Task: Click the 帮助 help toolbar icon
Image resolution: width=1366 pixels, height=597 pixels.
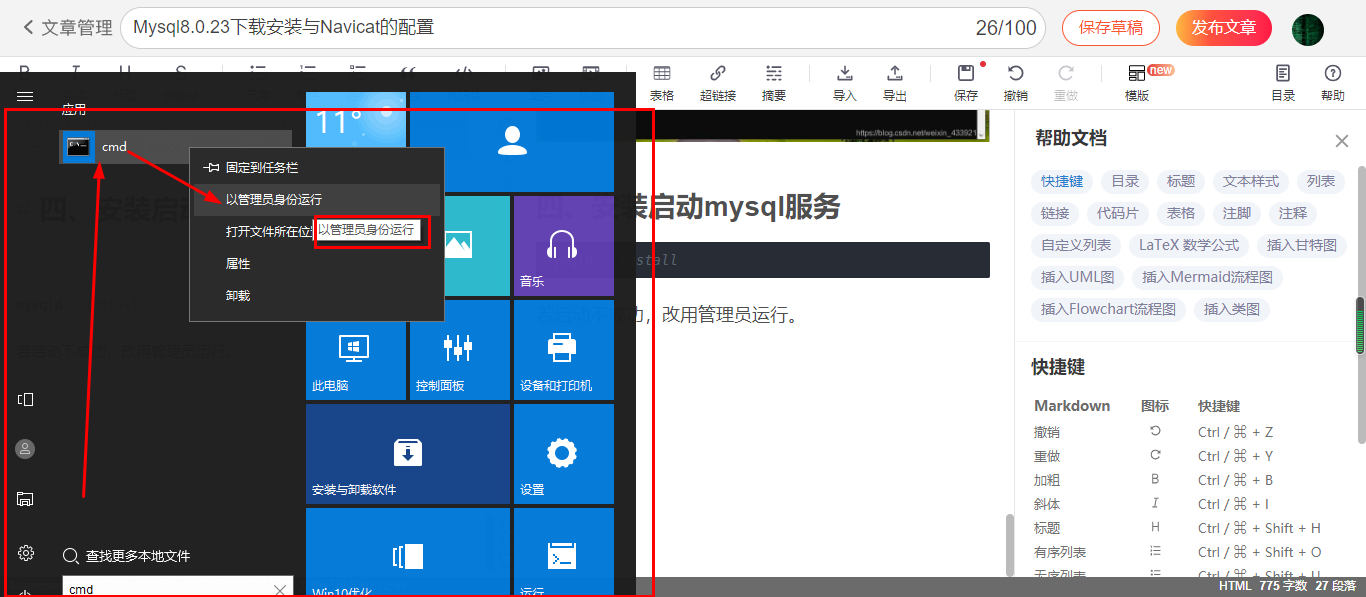Action: [x=1333, y=83]
